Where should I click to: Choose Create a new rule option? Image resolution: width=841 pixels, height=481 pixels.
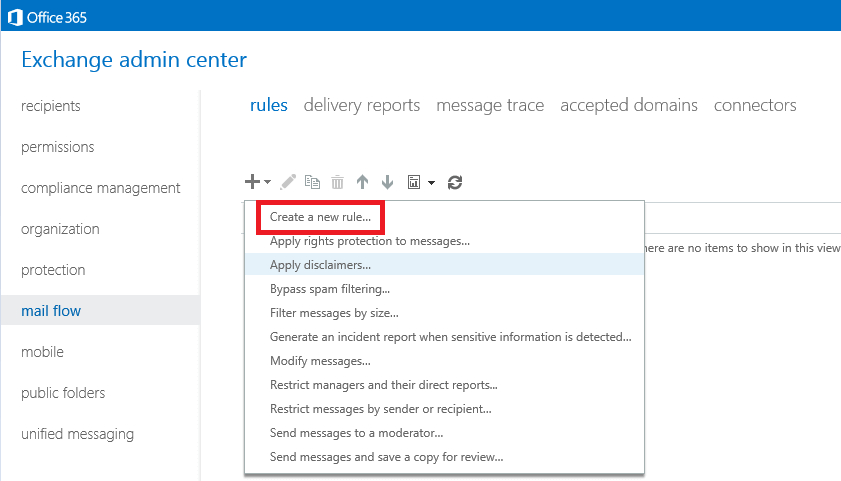point(320,217)
